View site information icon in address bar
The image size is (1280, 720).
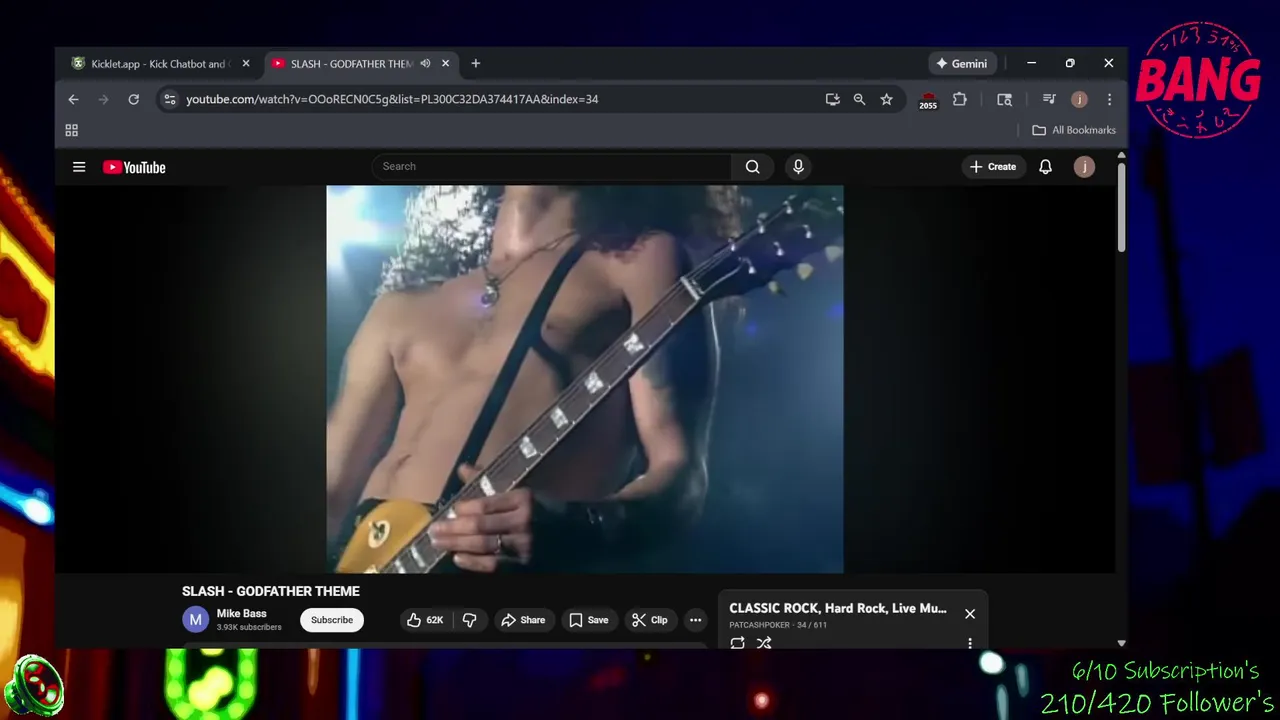point(170,99)
